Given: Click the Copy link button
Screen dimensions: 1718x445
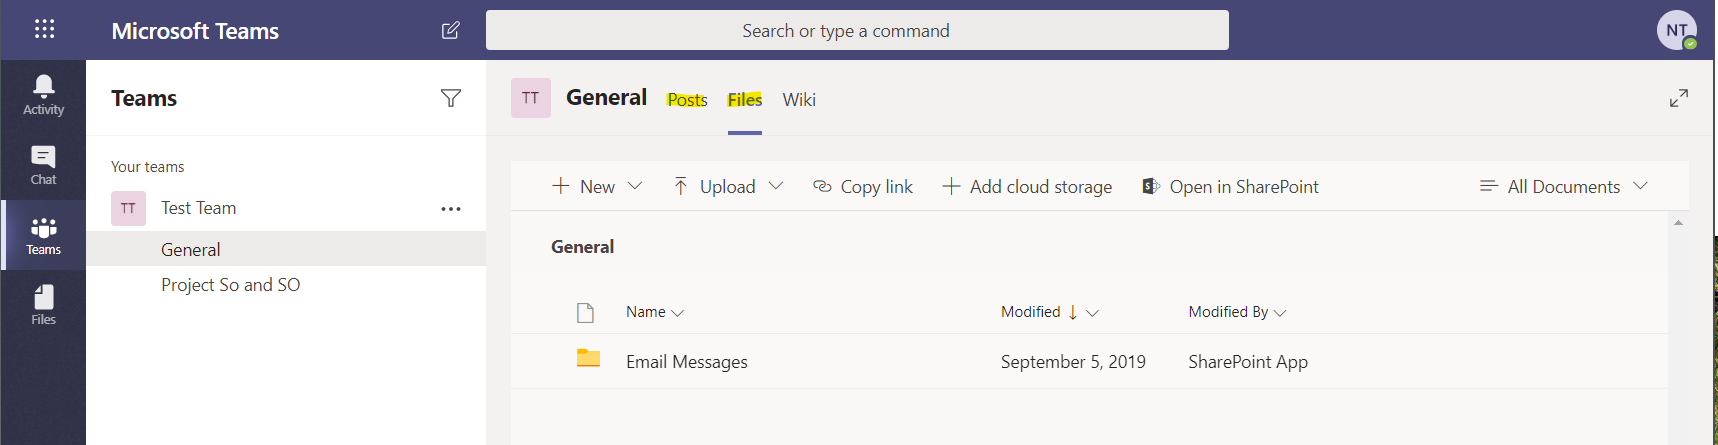Looking at the screenshot, I should click(x=863, y=186).
